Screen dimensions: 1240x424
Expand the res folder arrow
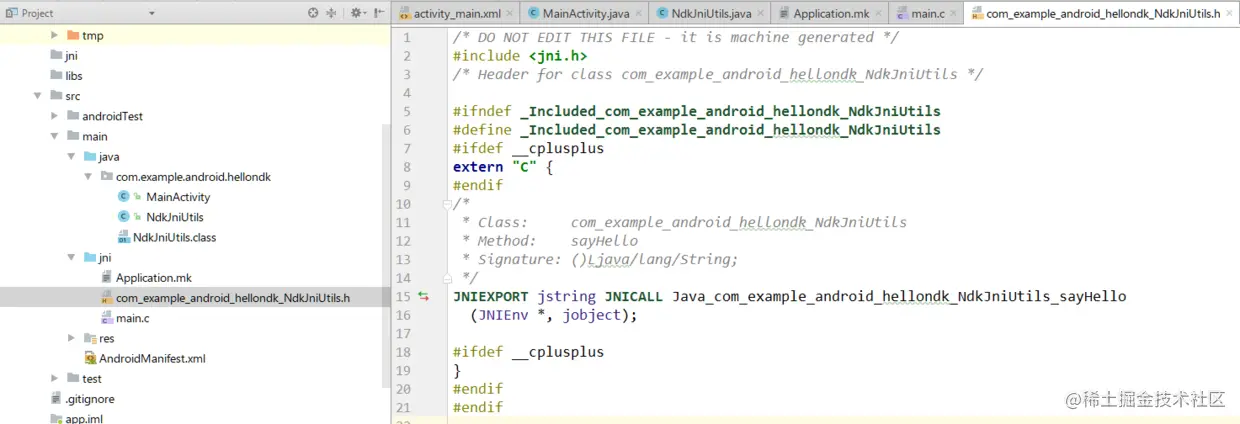pyautogui.click(x=71, y=338)
